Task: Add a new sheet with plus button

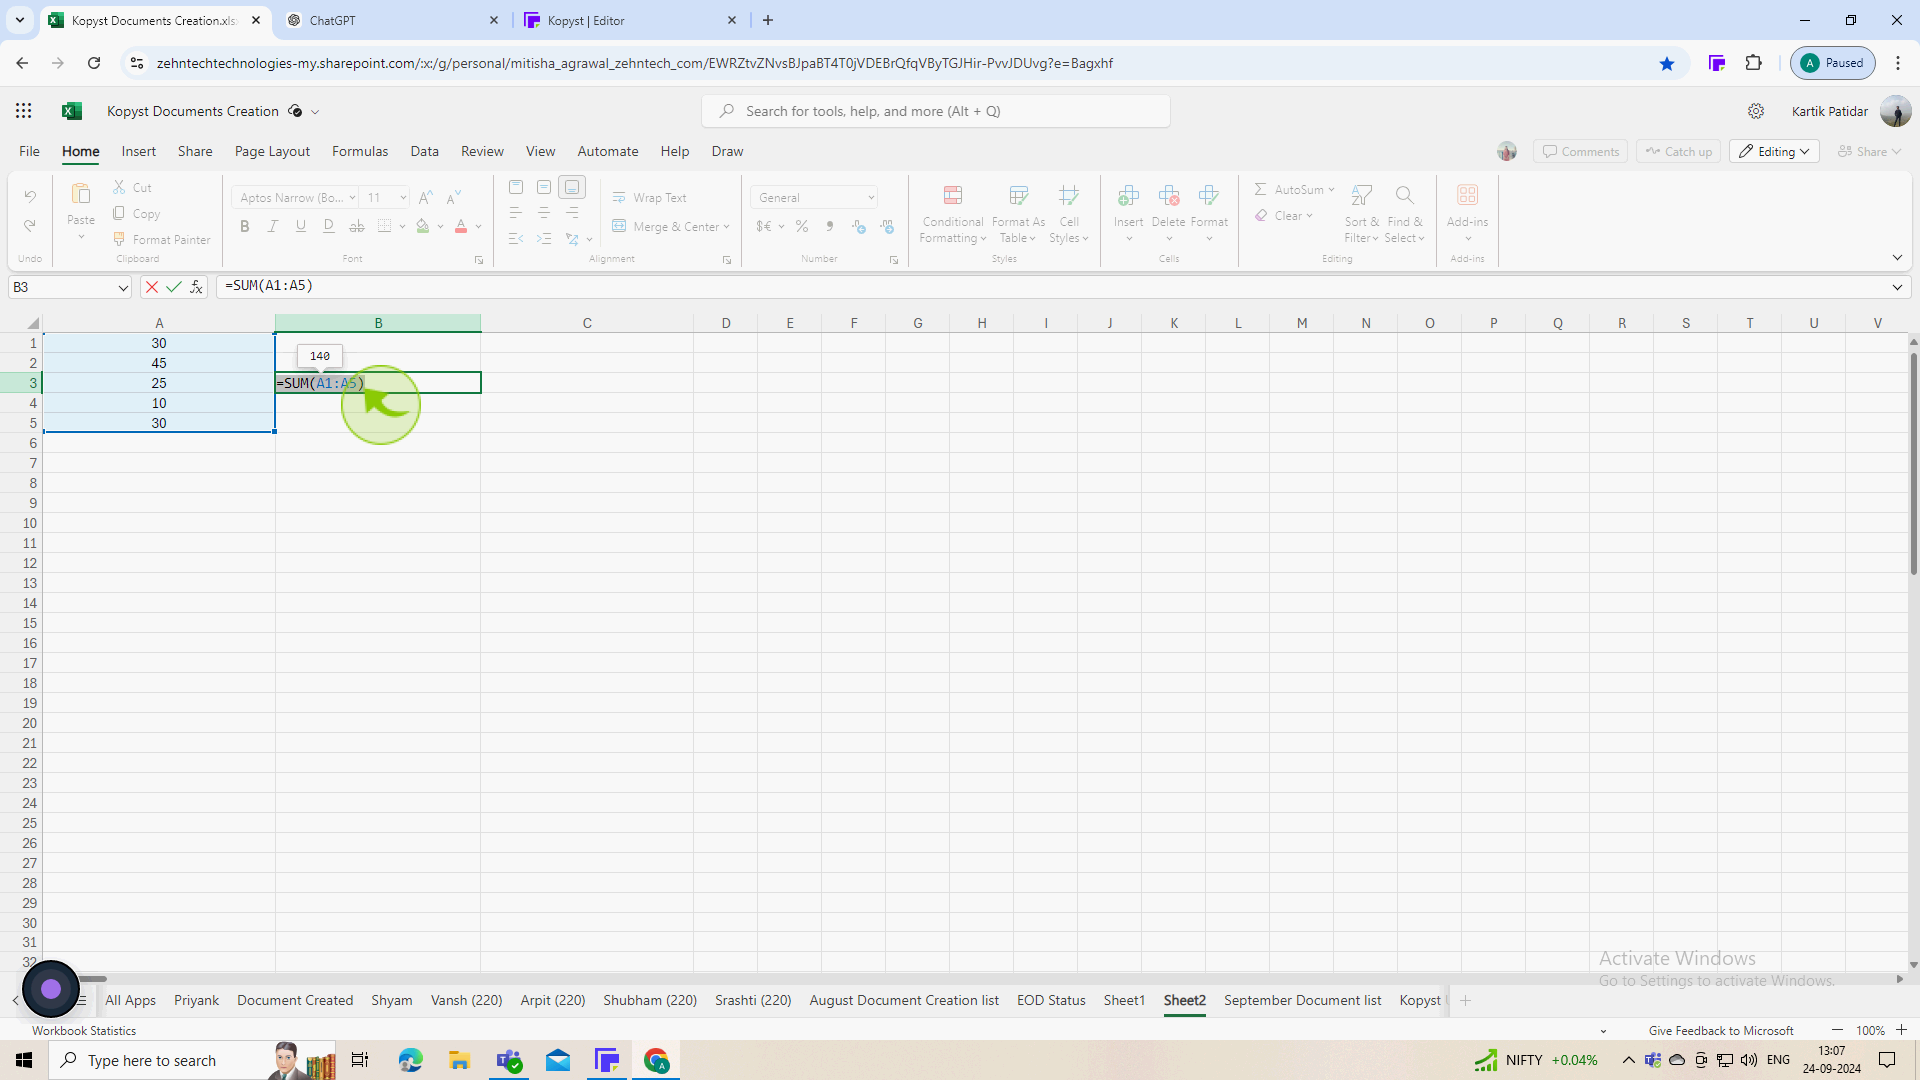Action: [1465, 1000]
